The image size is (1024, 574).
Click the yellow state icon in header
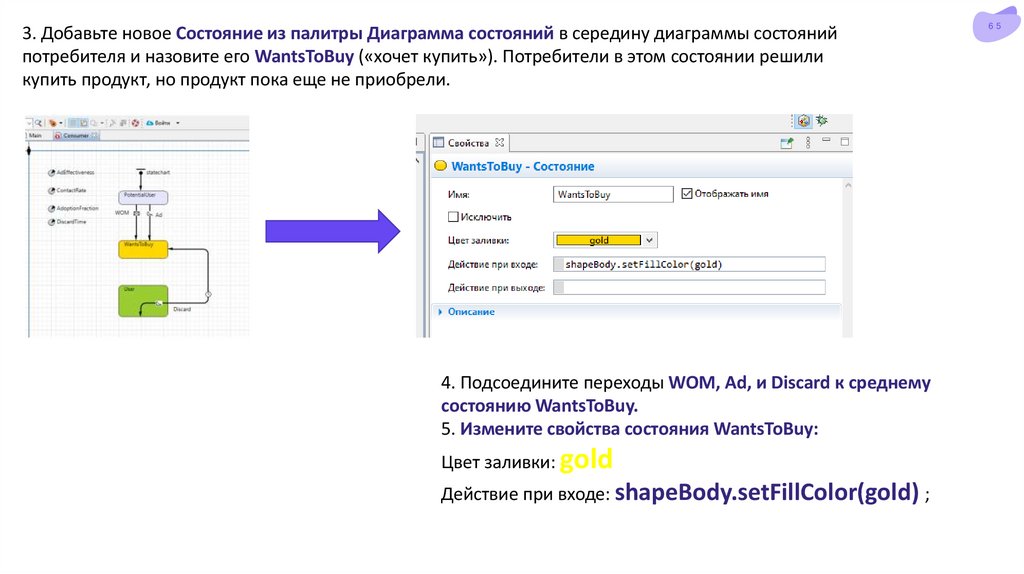tap(441, 166)
